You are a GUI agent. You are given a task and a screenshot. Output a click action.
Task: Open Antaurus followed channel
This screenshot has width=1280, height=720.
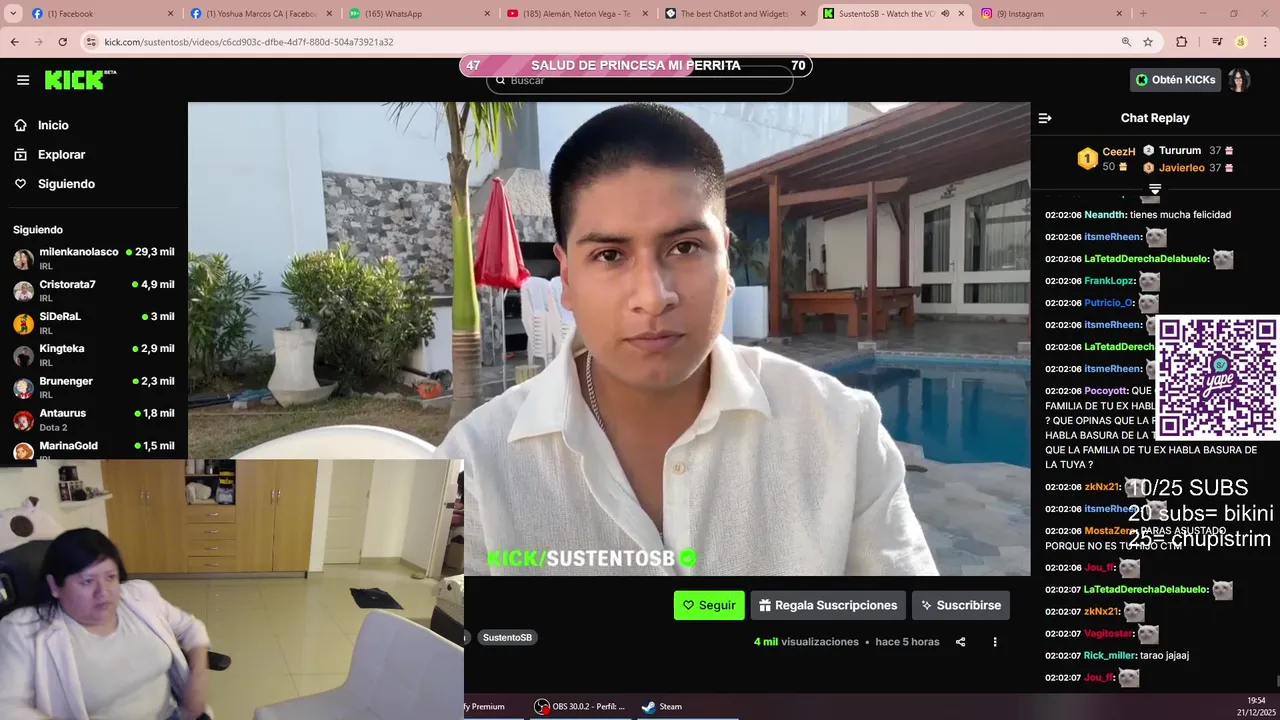click(94, 419)
